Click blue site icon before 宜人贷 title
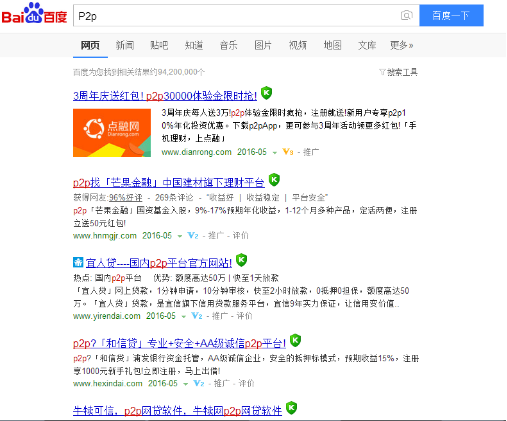The height and width of the screenshot is (421, 507). [78, 262]
